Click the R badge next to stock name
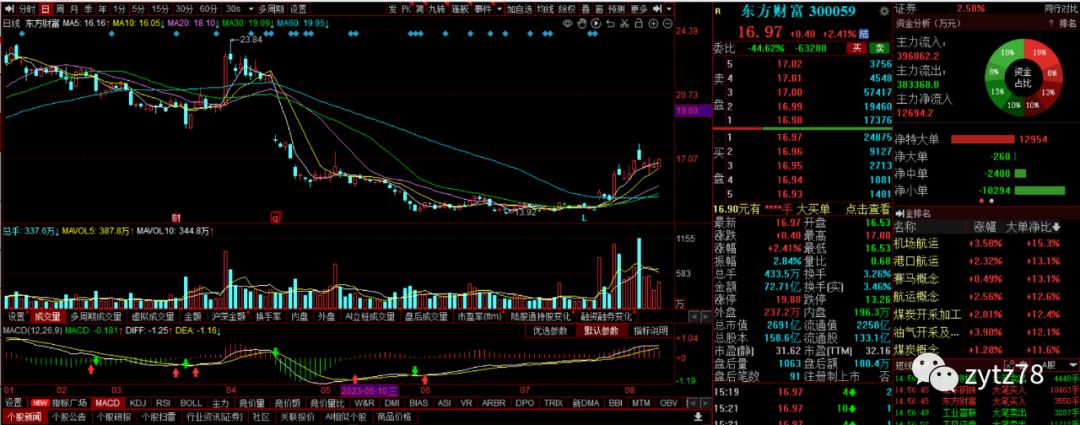 pyautogui.click(x=718, y=12)
